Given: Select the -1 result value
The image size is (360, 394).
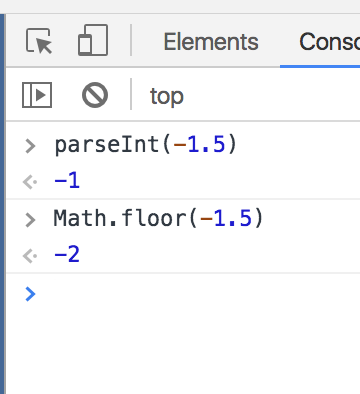Looking at the screenshot, I should tap(67, 181).
